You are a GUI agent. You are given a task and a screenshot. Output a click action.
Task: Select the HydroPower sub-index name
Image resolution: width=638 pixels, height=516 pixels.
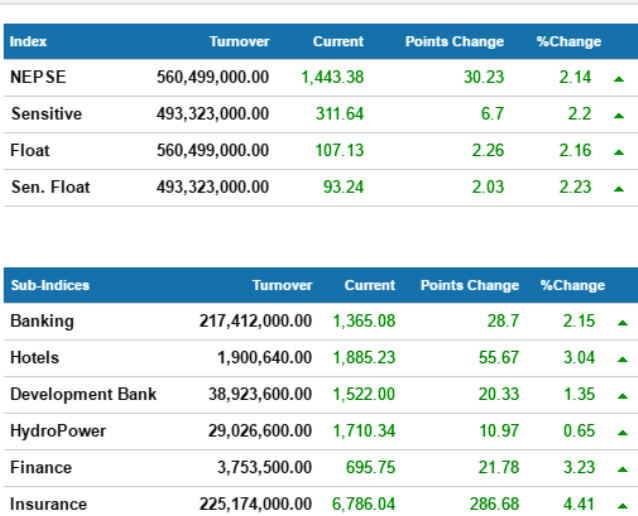pos(58,431)
